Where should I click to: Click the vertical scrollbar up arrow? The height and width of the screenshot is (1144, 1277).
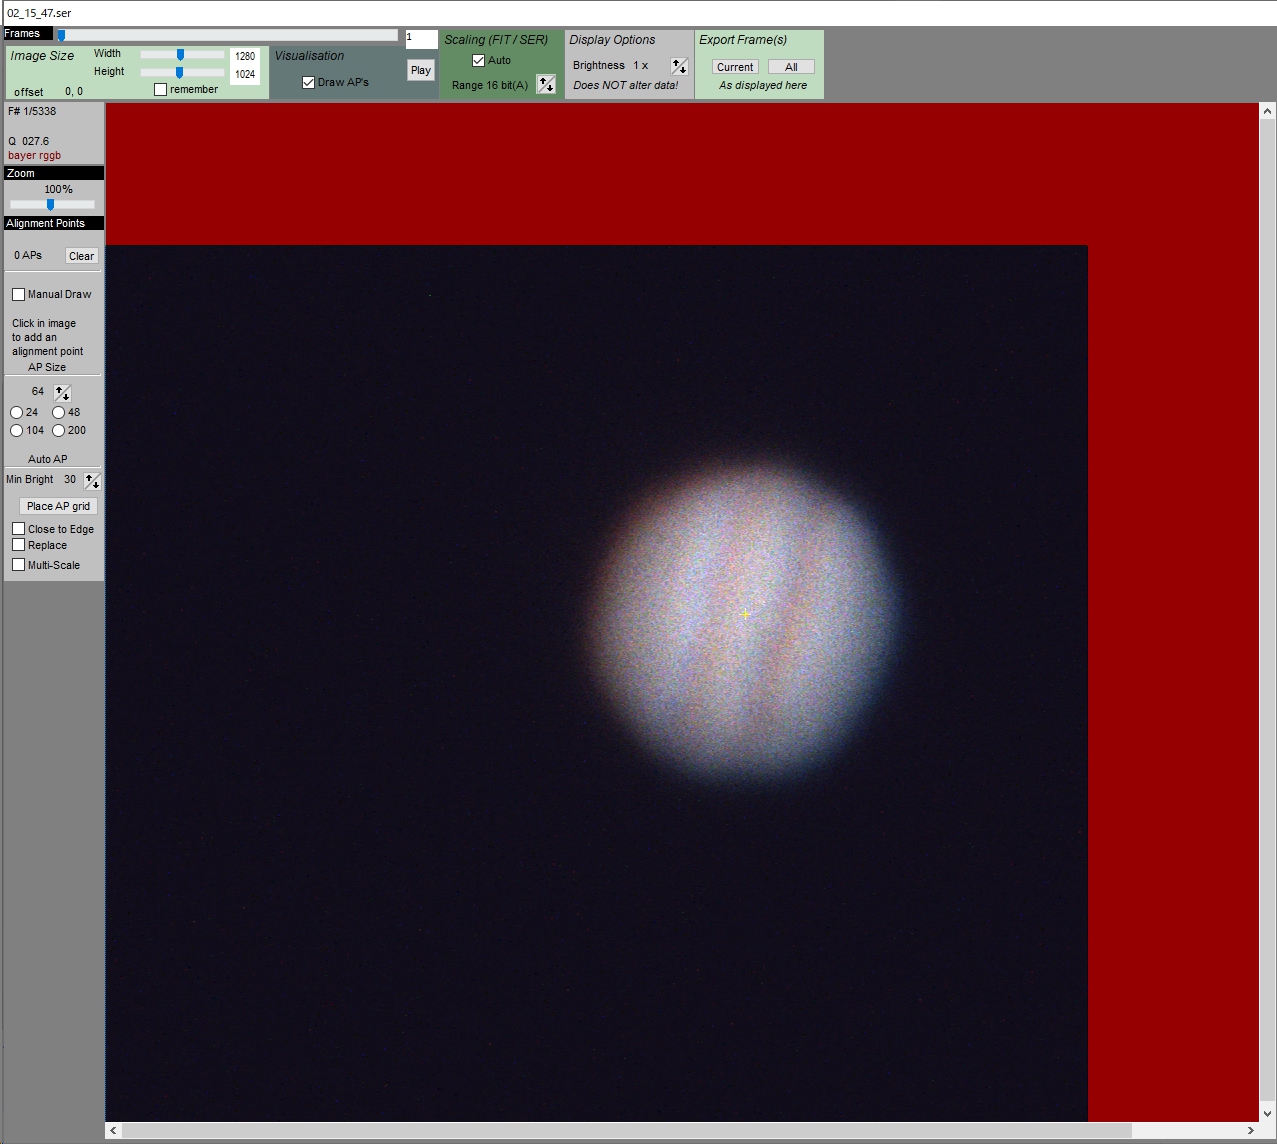pos(1268,111)
